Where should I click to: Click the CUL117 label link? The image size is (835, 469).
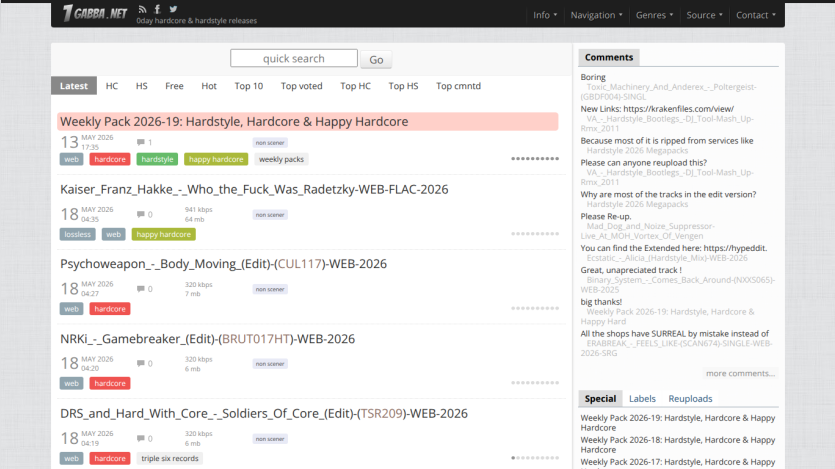click(x=300, y=264)
